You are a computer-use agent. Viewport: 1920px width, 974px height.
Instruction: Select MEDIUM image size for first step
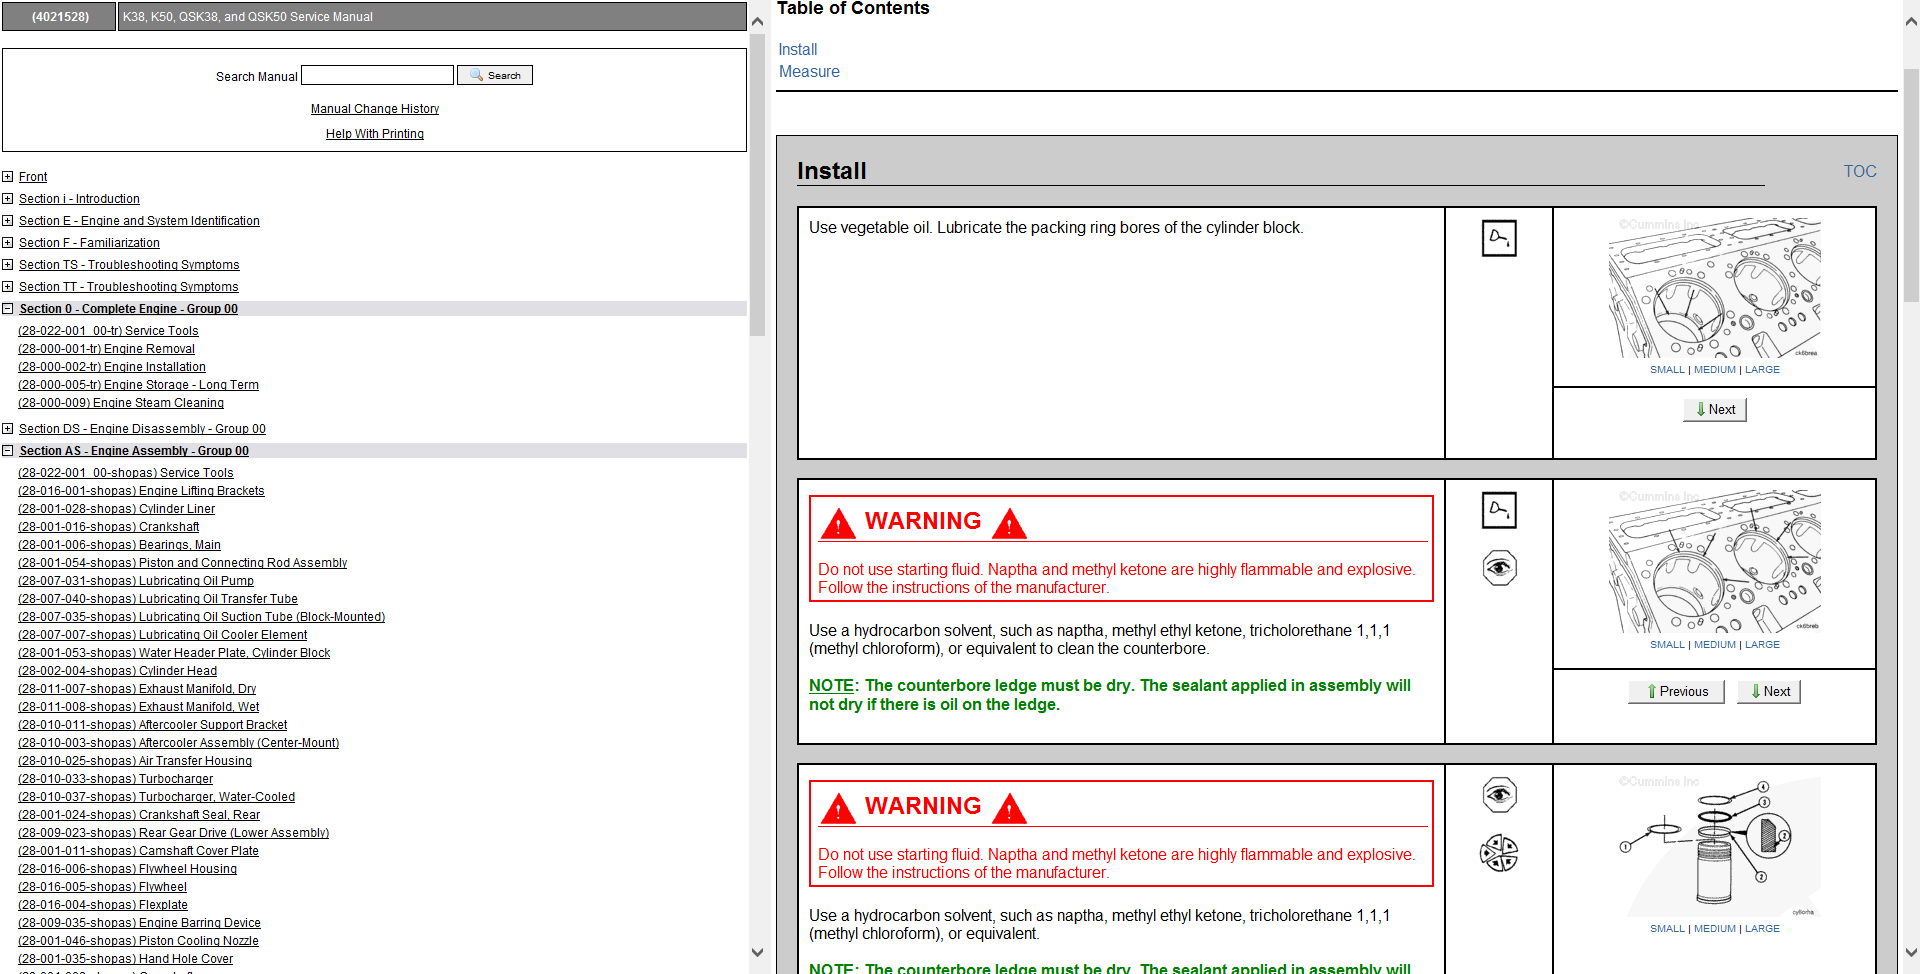click(1715, 370)
